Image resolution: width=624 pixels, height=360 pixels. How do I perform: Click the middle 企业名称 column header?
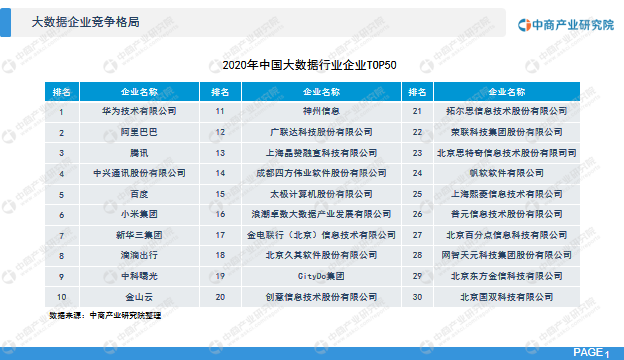pyautogui.click(x=321, y=92)
